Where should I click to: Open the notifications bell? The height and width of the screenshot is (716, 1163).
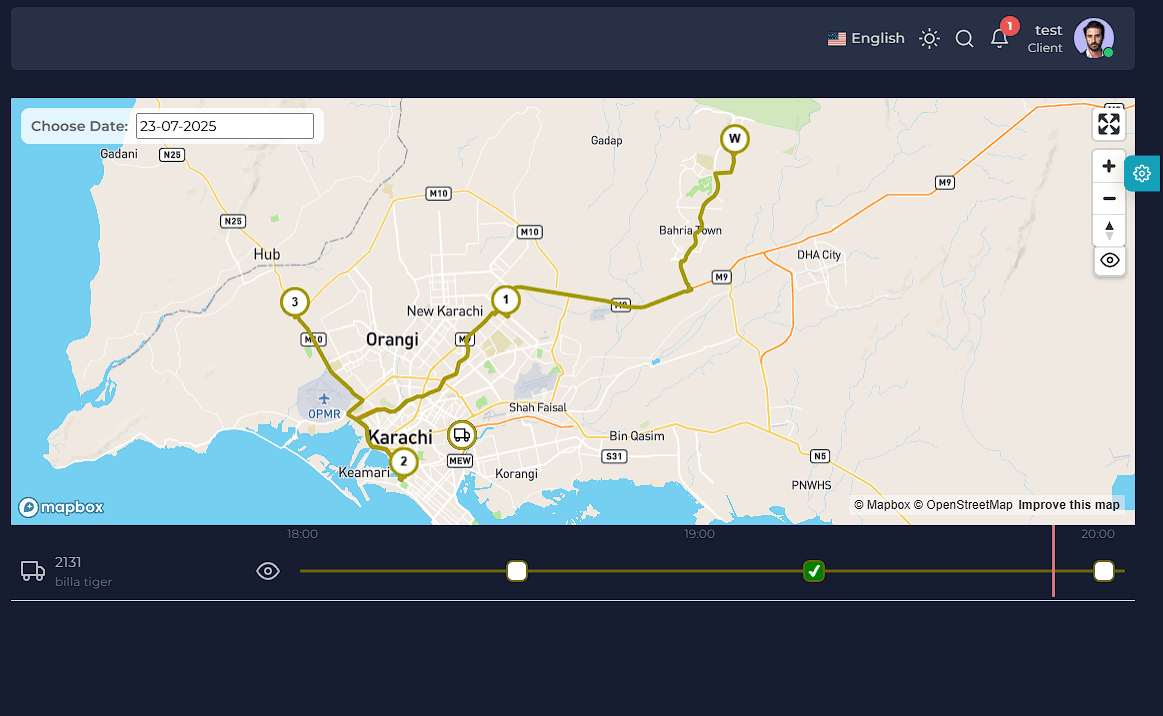click(999, 39)
